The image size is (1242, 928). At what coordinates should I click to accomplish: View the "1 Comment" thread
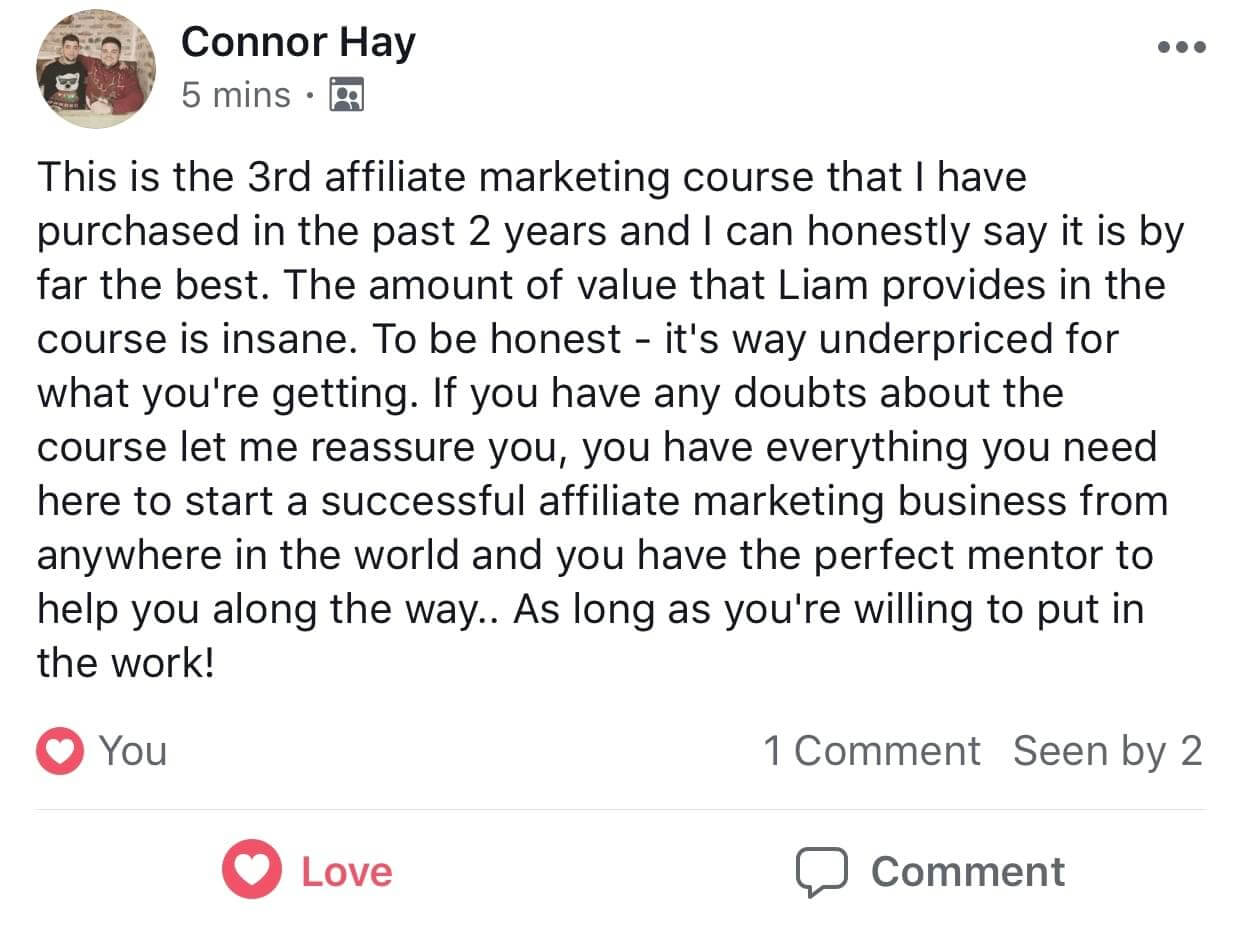point(871,751)
